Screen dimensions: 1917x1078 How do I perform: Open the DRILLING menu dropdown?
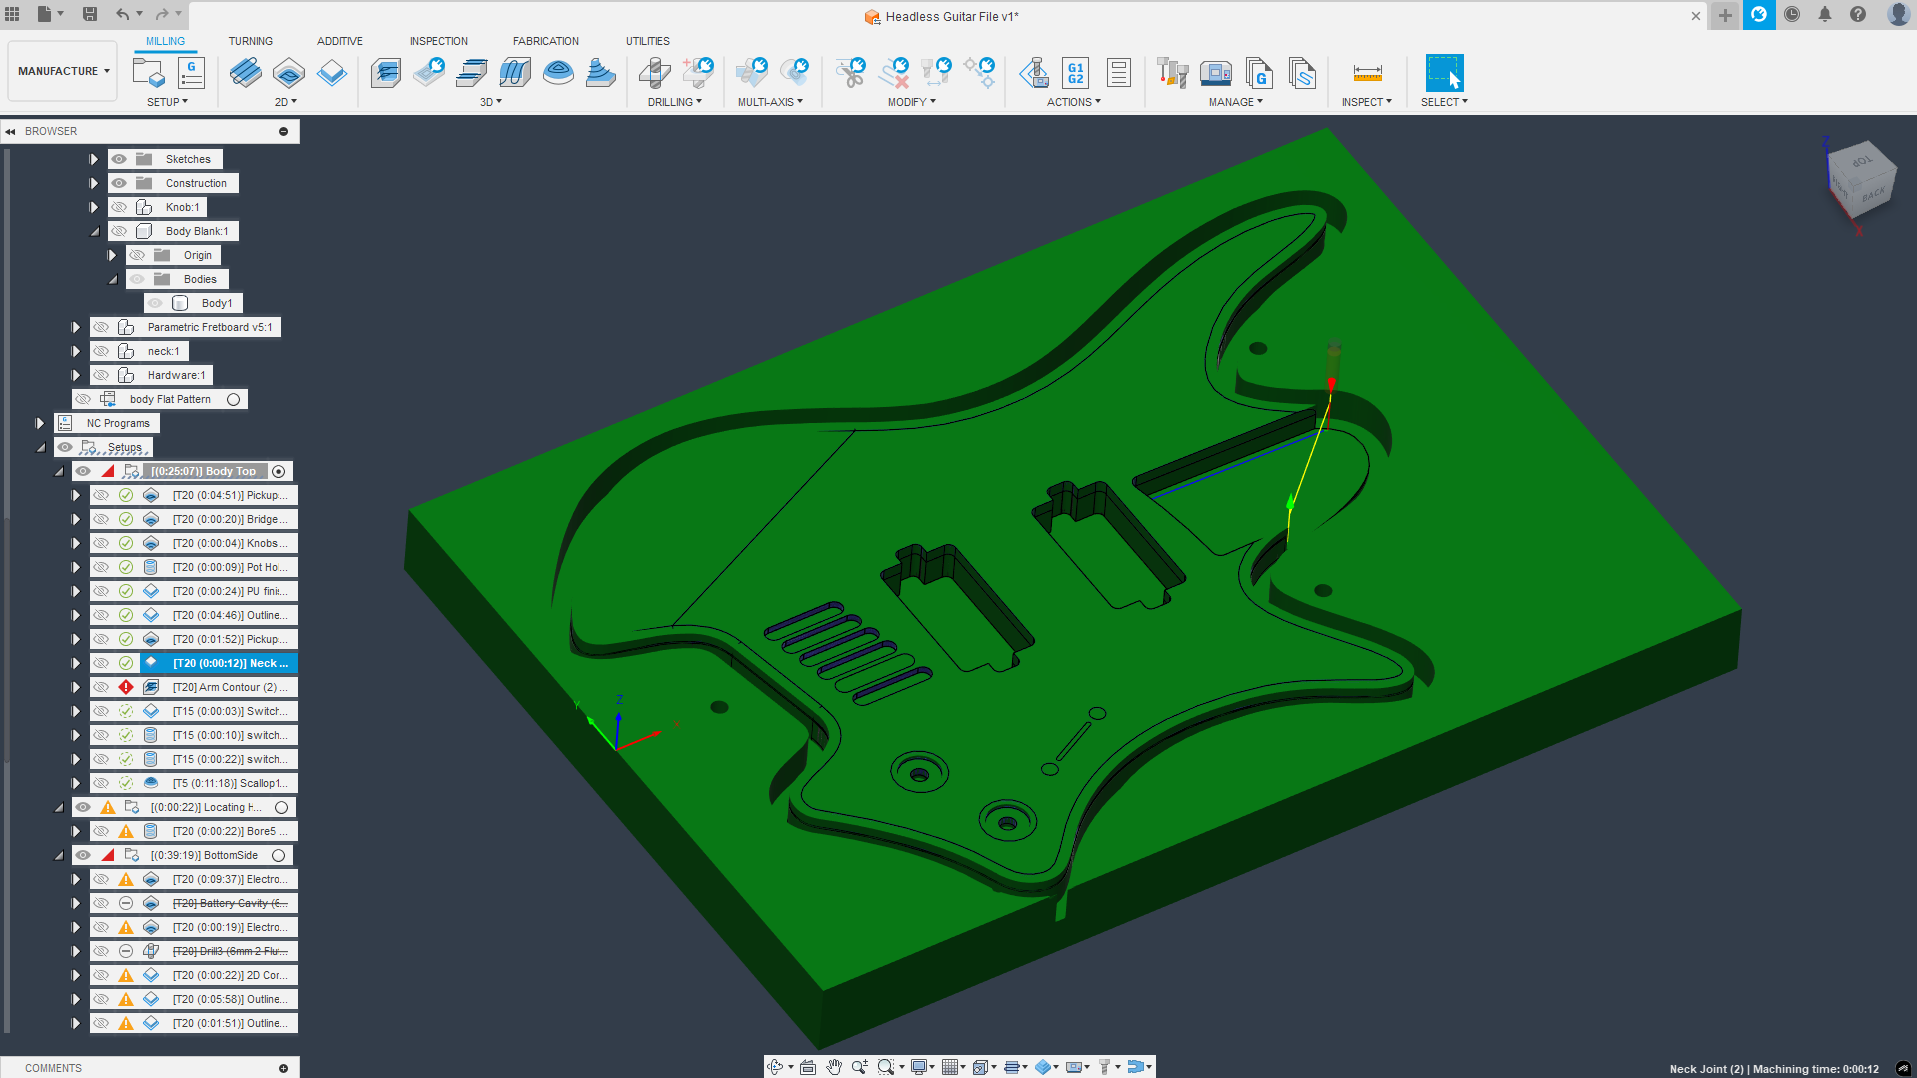(675, 102)
